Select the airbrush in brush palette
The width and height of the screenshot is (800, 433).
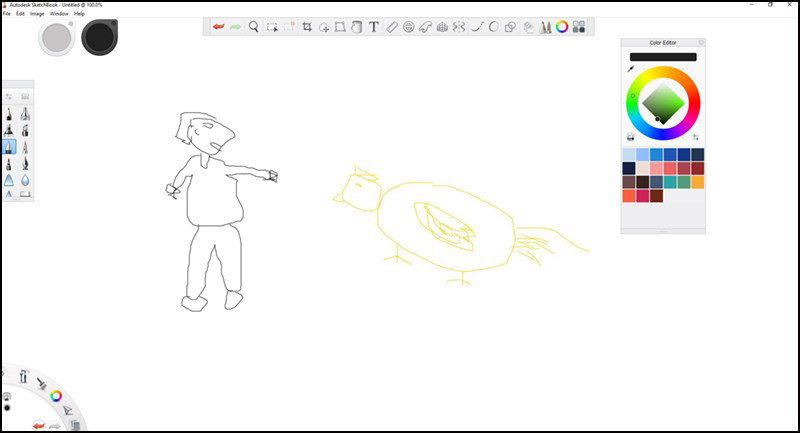[25, 114]
